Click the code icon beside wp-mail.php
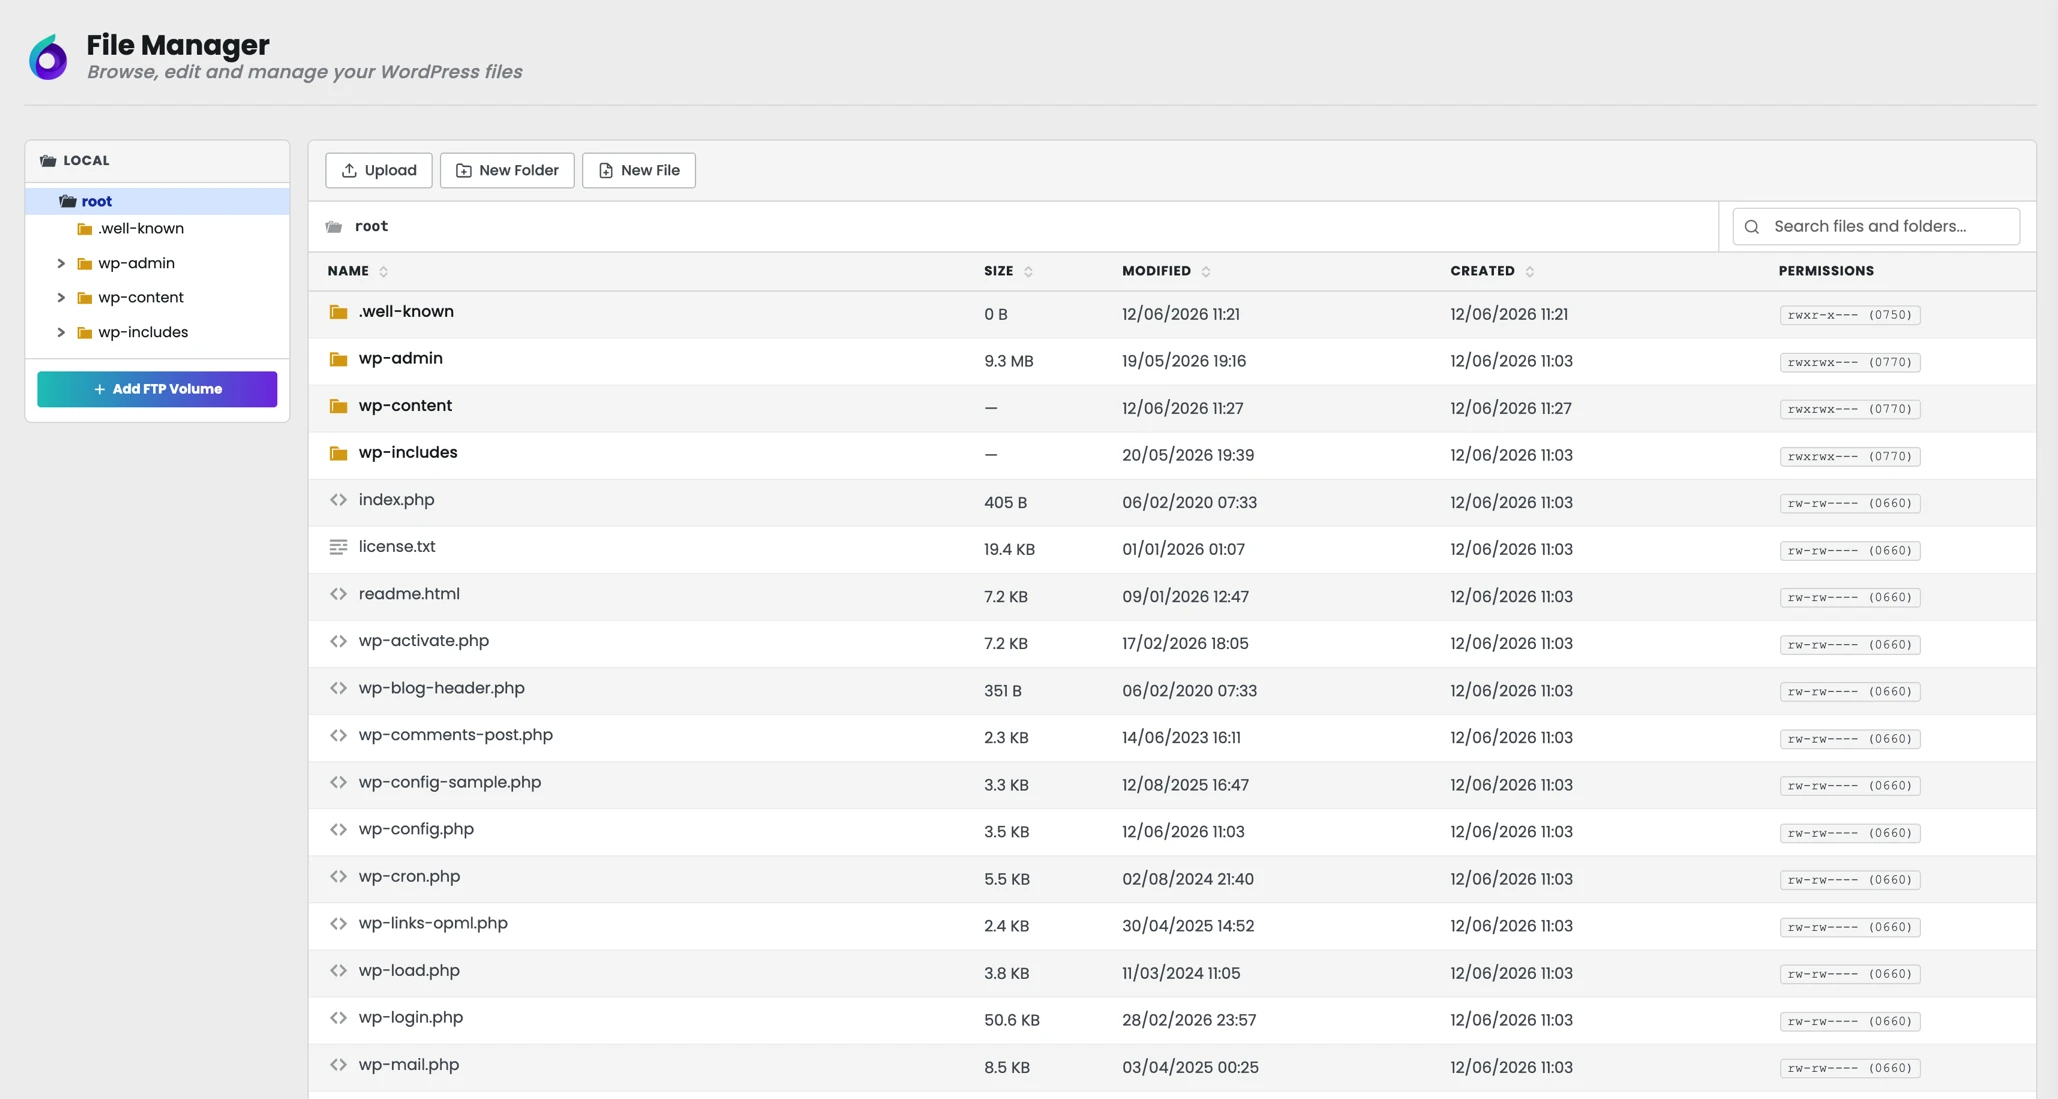Screen dimensions: 2058x1099 [338, 1065]
